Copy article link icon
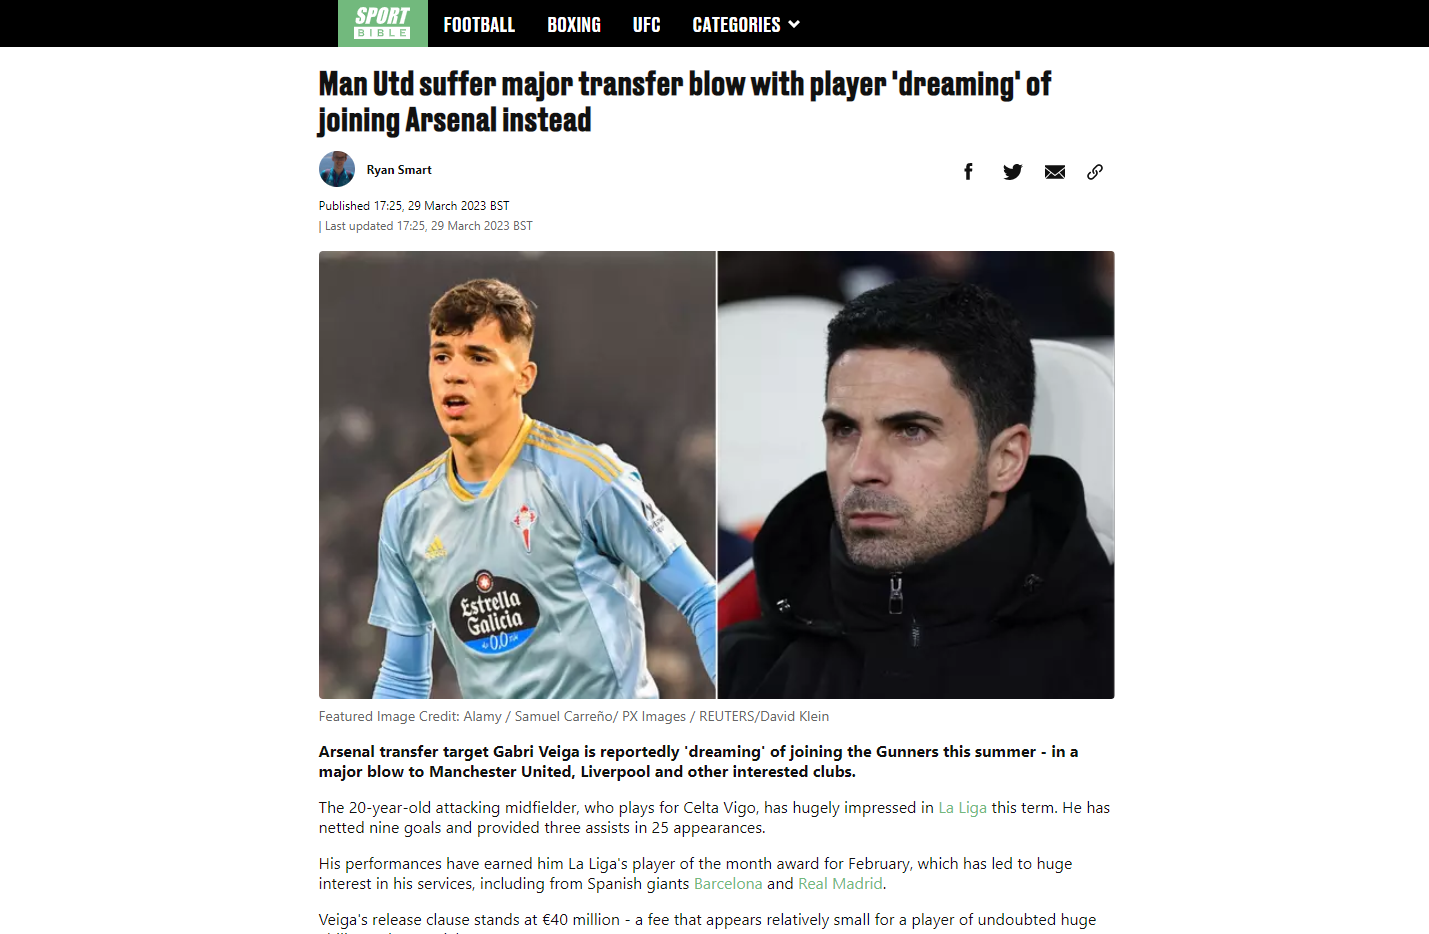The height and width of the screenshot is (934, 1429). click(1095, 172)
